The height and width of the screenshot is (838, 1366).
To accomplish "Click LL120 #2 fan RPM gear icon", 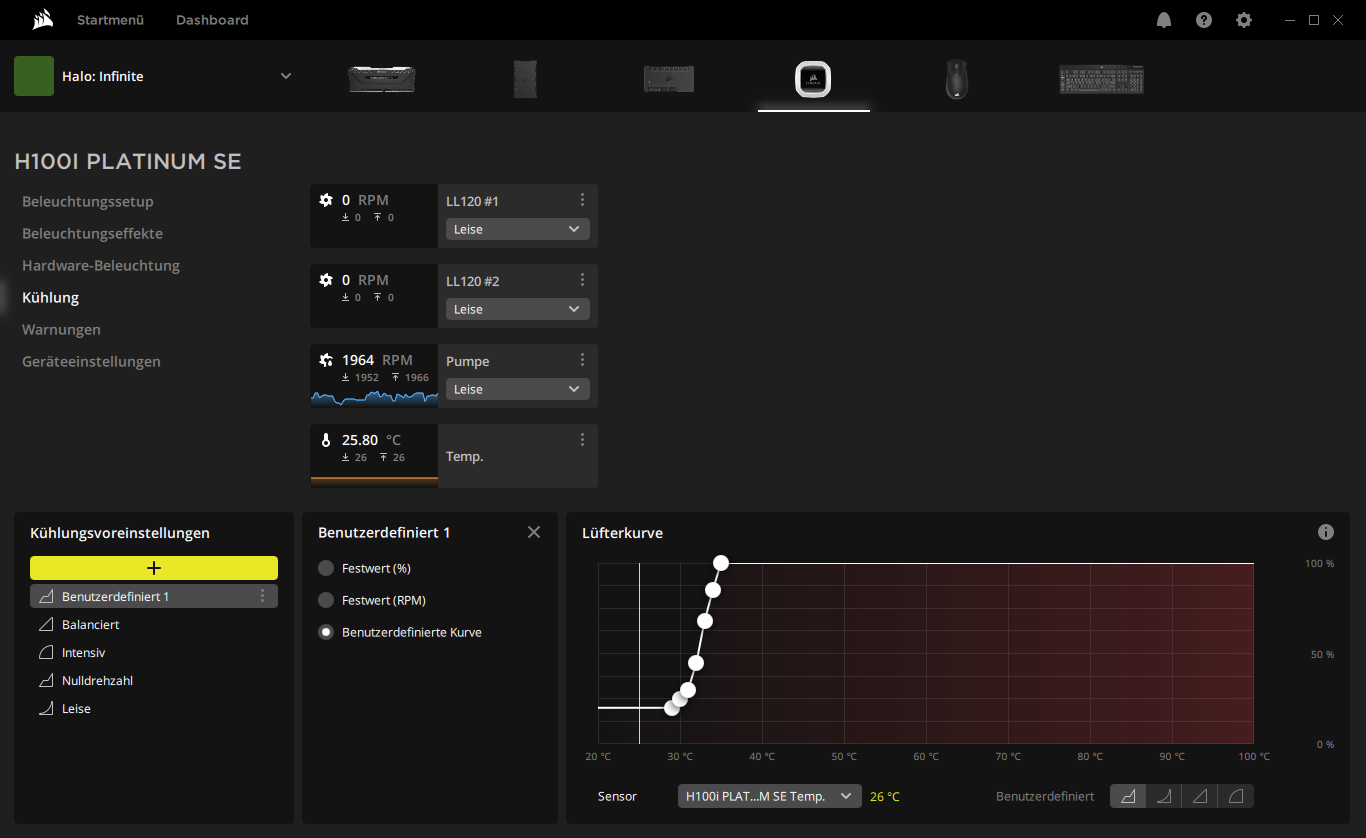I will tap(326, 280).
